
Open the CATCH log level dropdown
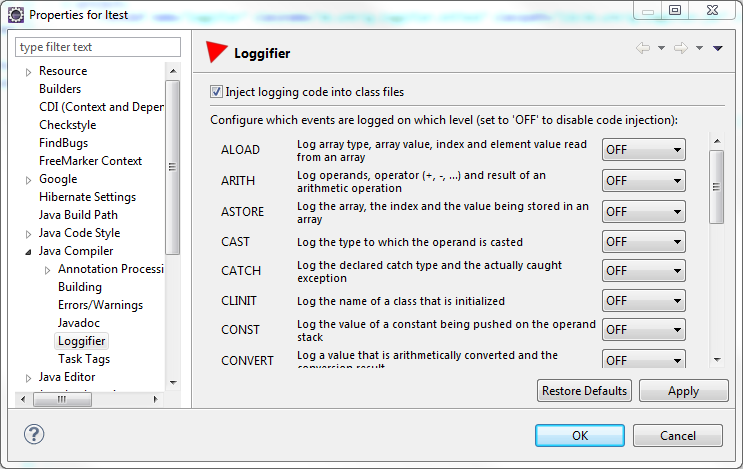click(x=643, y=271)
